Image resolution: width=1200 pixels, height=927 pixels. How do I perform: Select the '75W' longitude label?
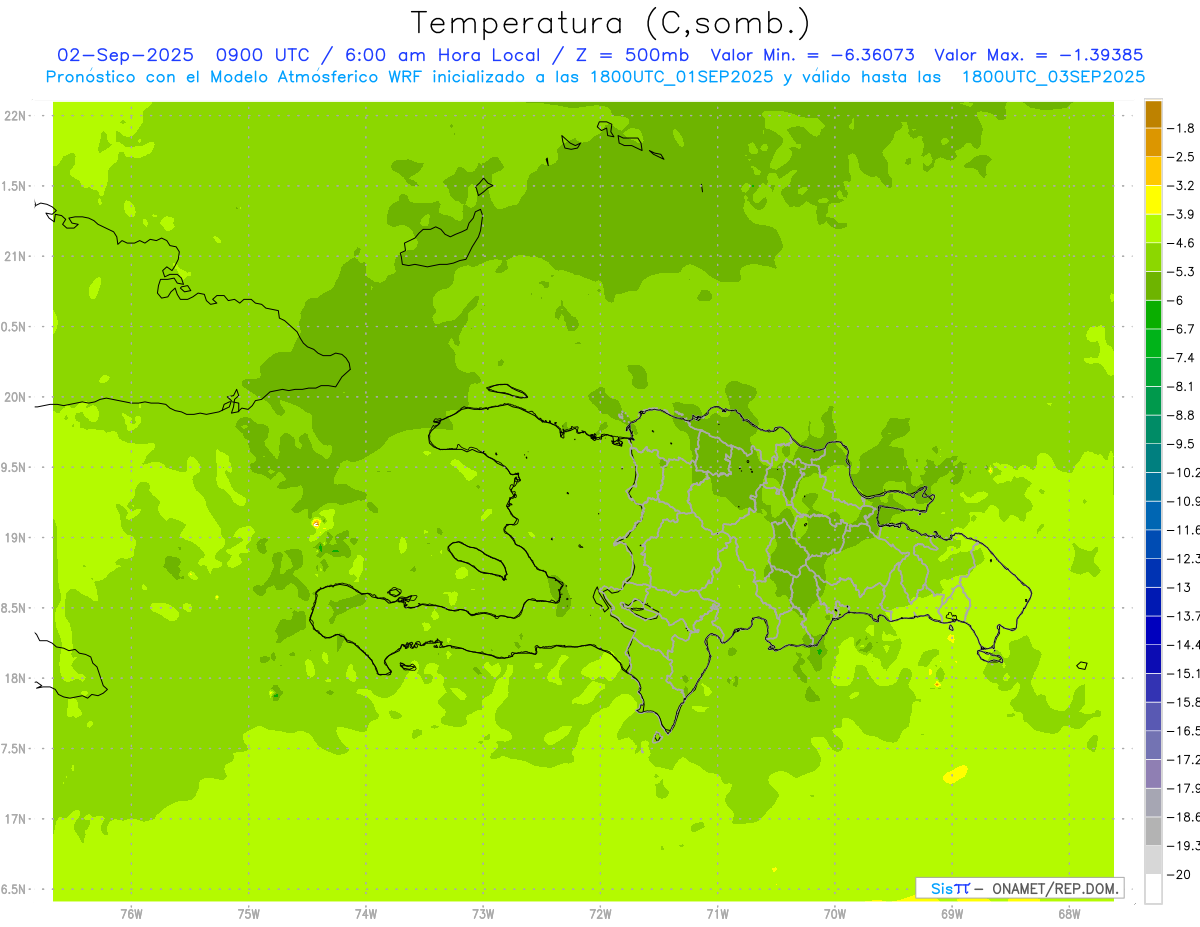pos(249,913)
